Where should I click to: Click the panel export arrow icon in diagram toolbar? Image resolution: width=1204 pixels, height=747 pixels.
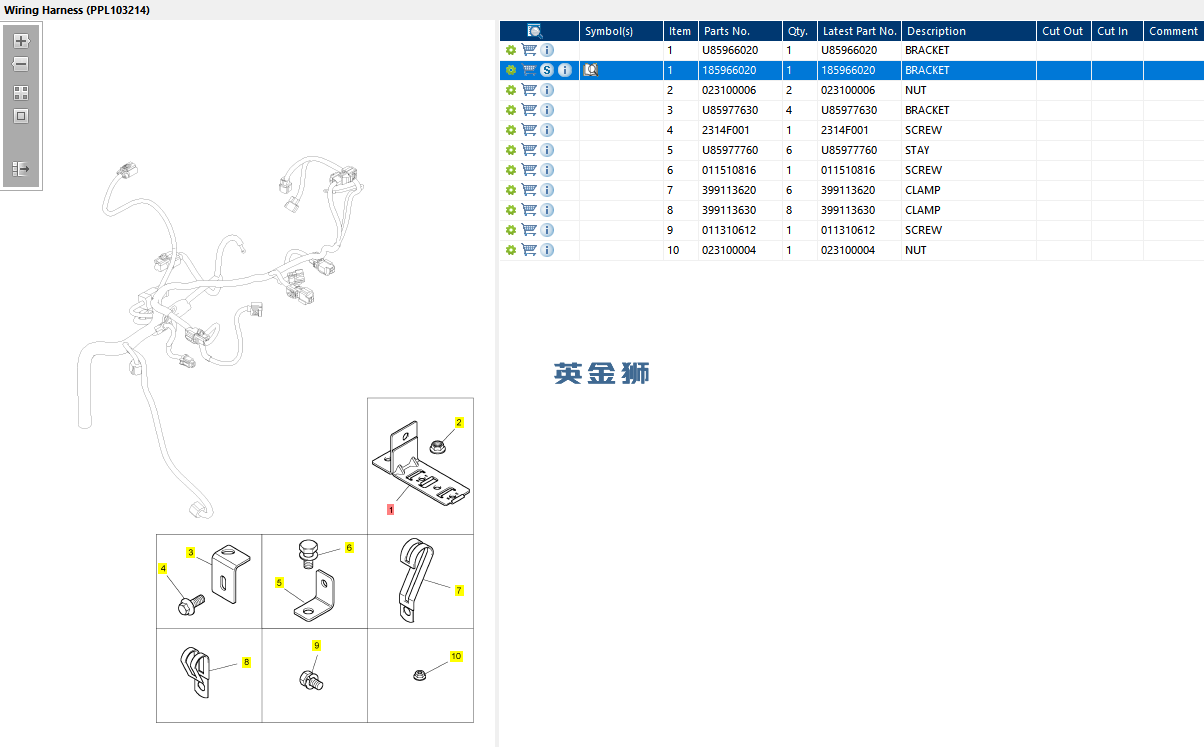tap(20, 169)
